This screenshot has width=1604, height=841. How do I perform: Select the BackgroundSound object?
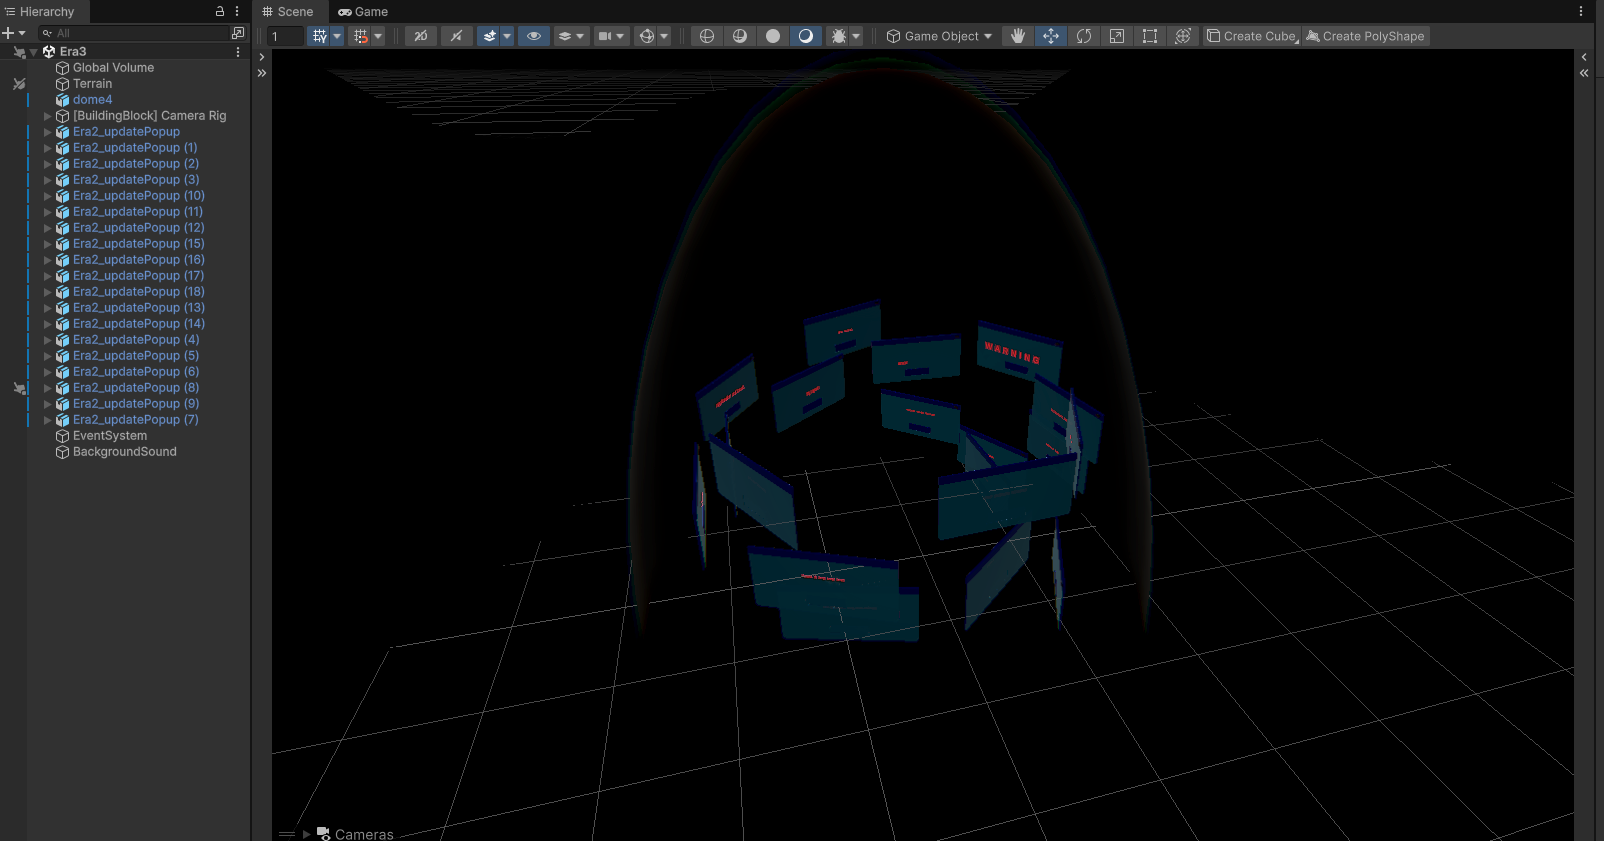[x=124, y=452]
